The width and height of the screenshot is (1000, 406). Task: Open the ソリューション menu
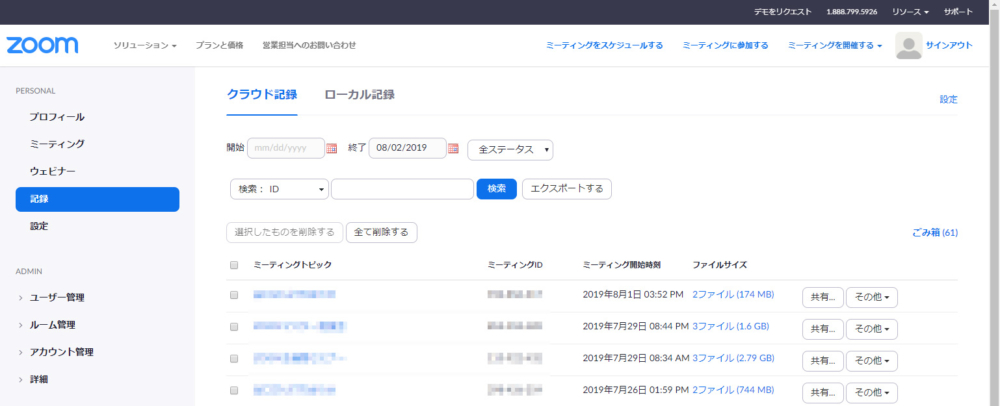pos(144,46)
